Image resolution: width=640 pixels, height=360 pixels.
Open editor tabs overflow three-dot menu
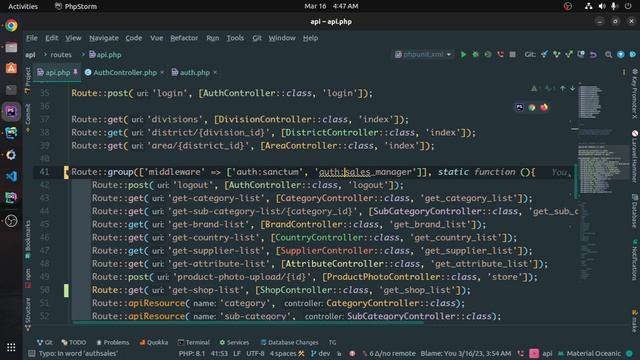click(624, 73)
